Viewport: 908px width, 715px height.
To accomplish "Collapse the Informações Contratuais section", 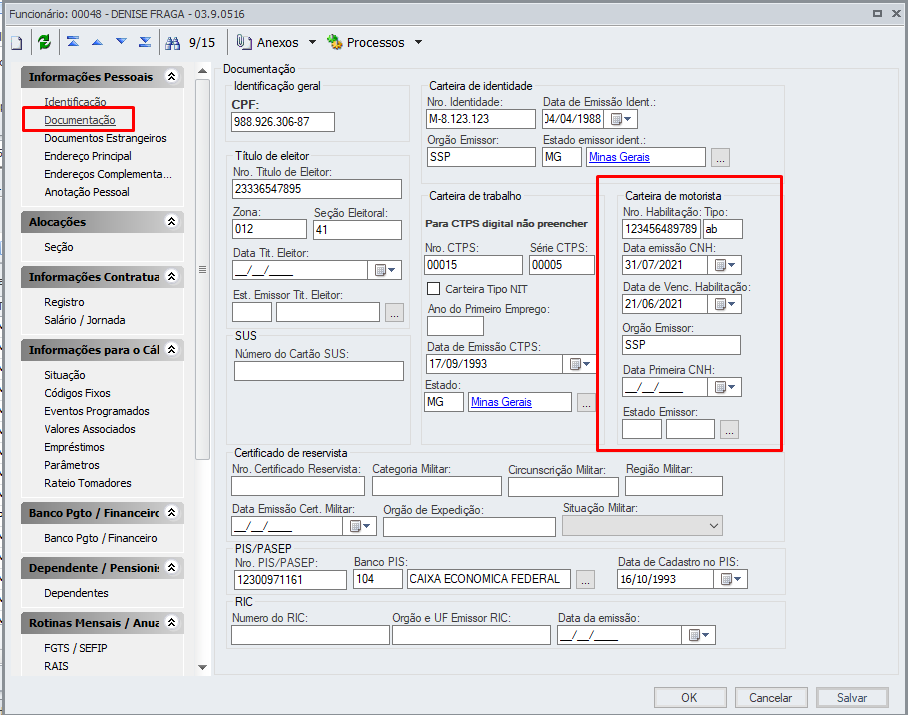I will [x=171, y=276].
